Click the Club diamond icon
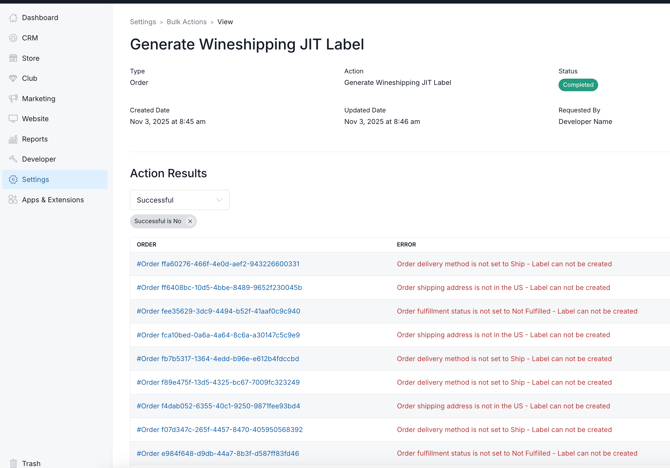 (x=13, y=78)
